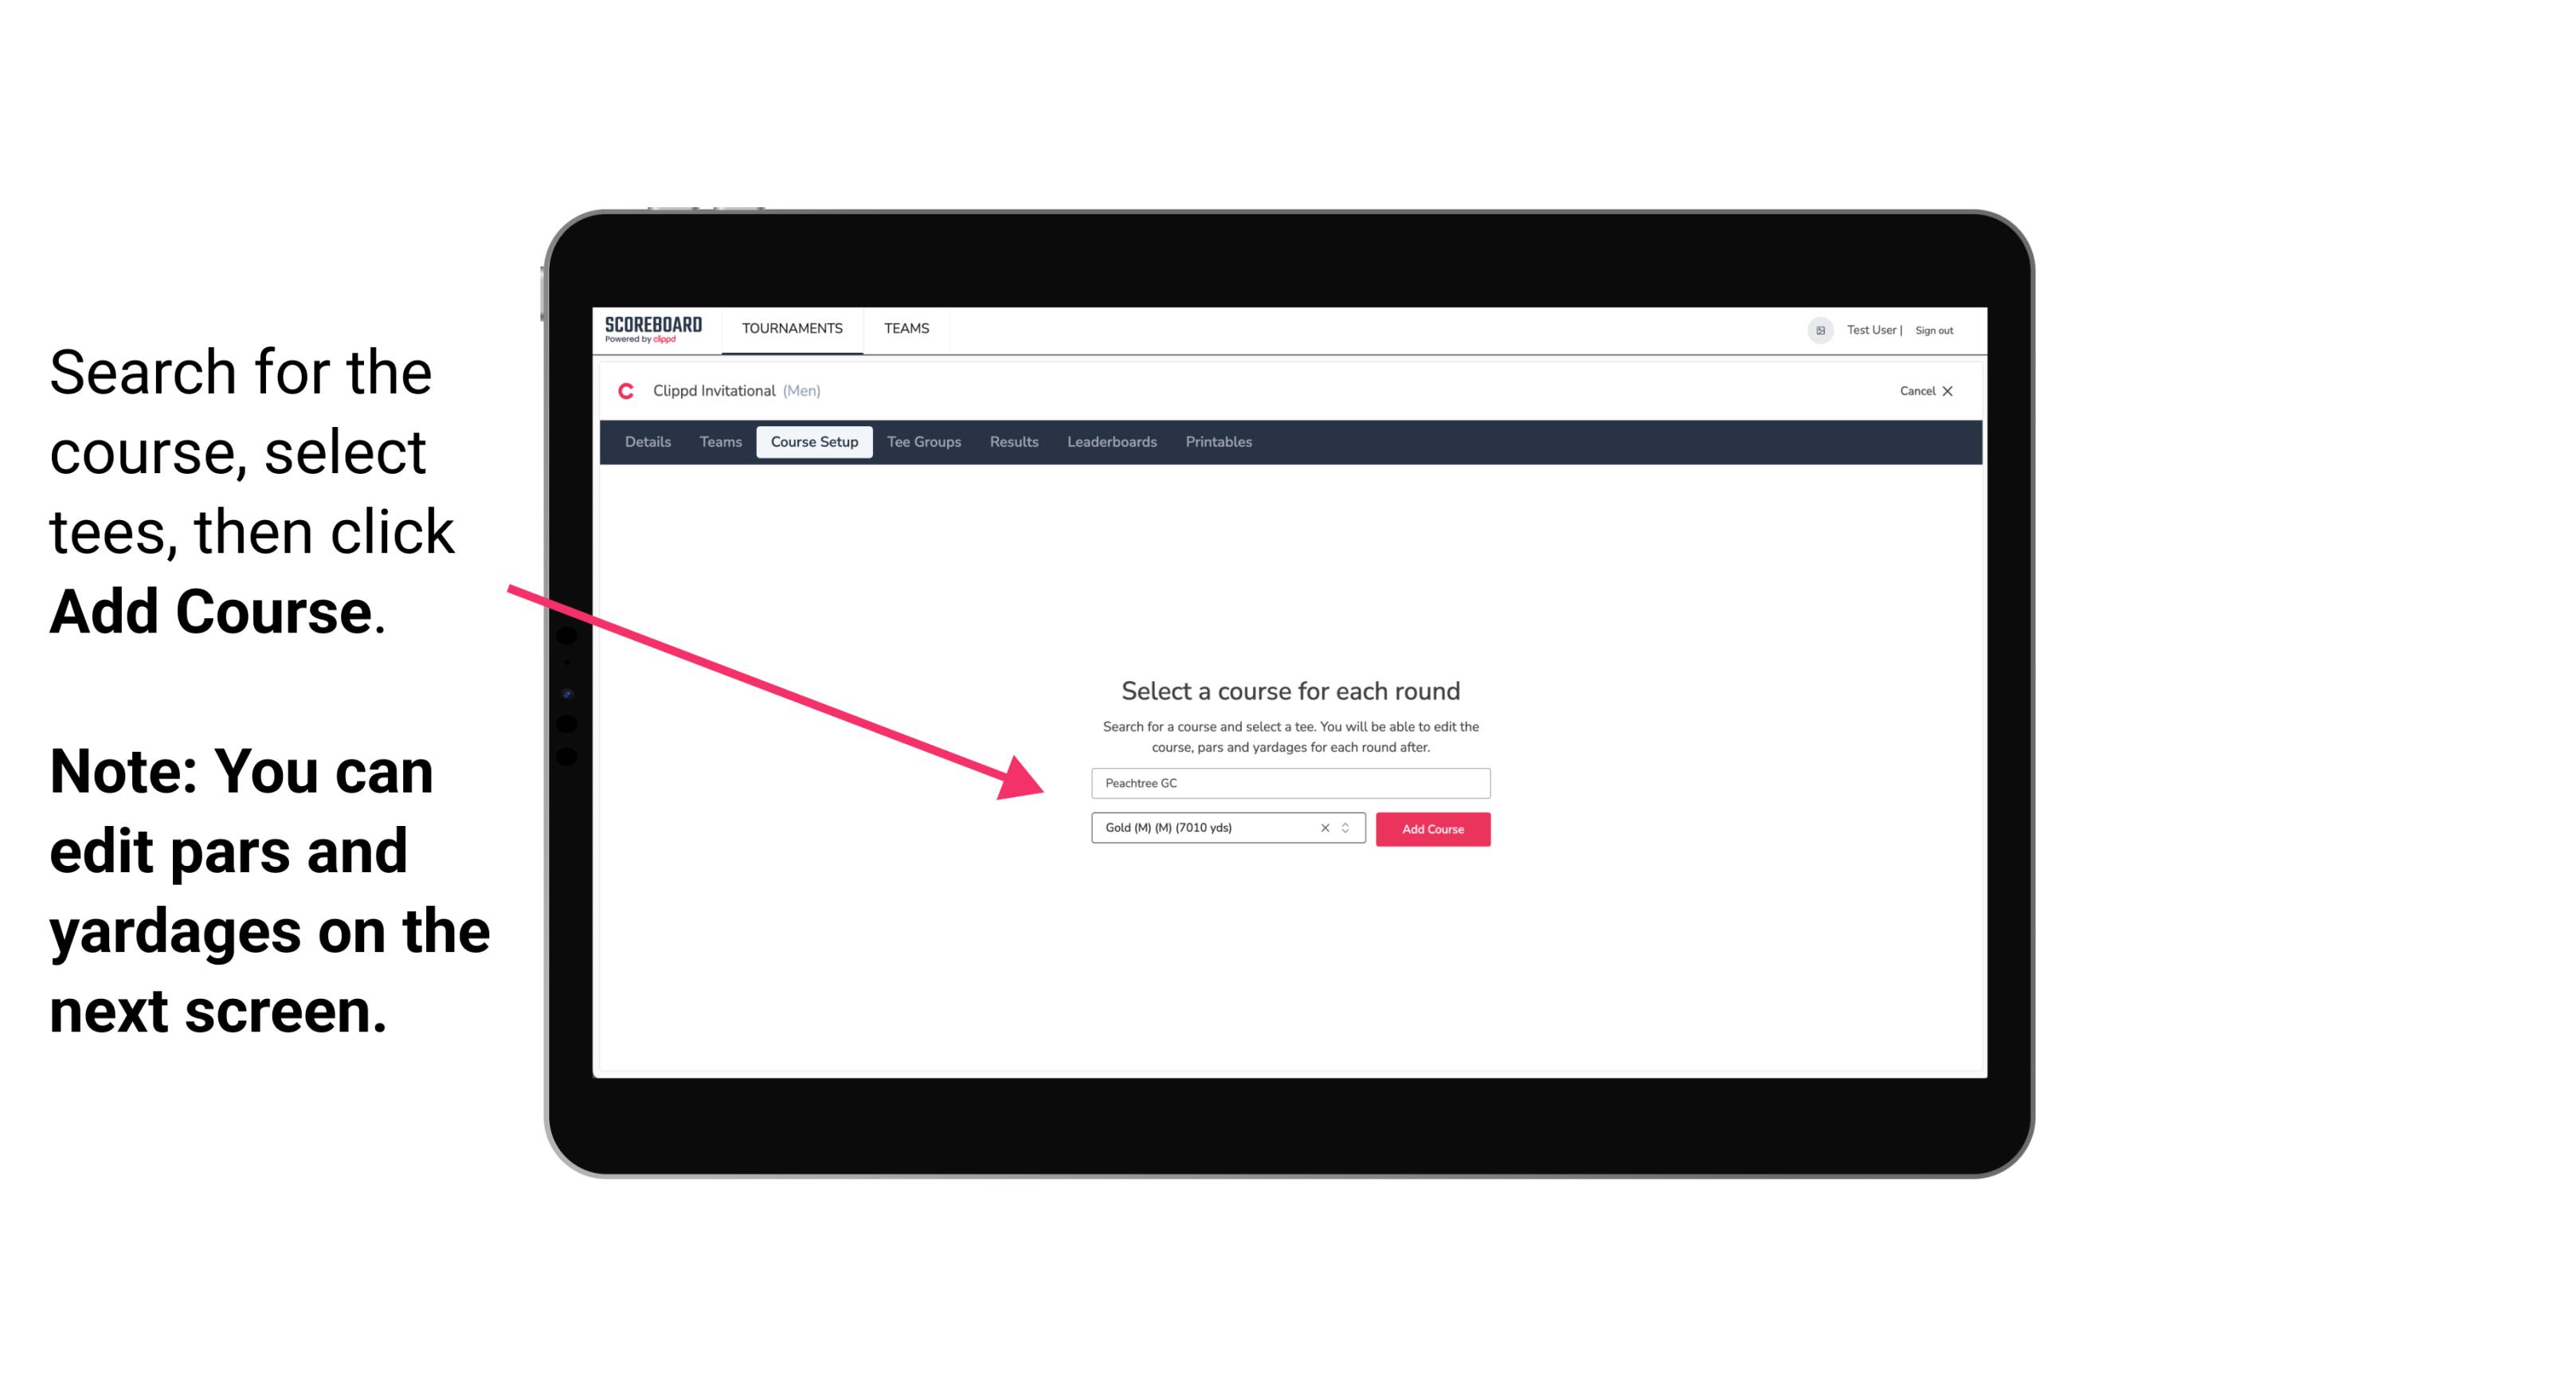Click the Add Course button

tap(1430, 828)
